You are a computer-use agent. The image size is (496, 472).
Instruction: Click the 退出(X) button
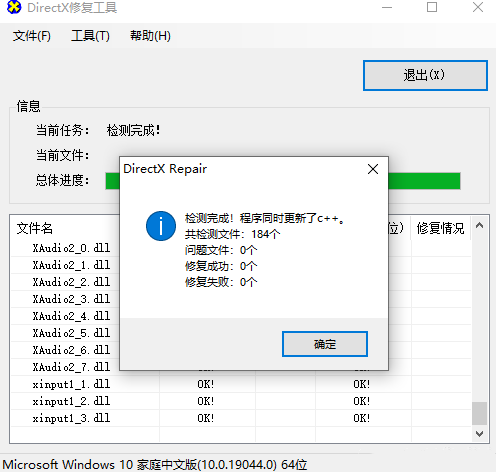pyautogui.click(x=425, y=75)
